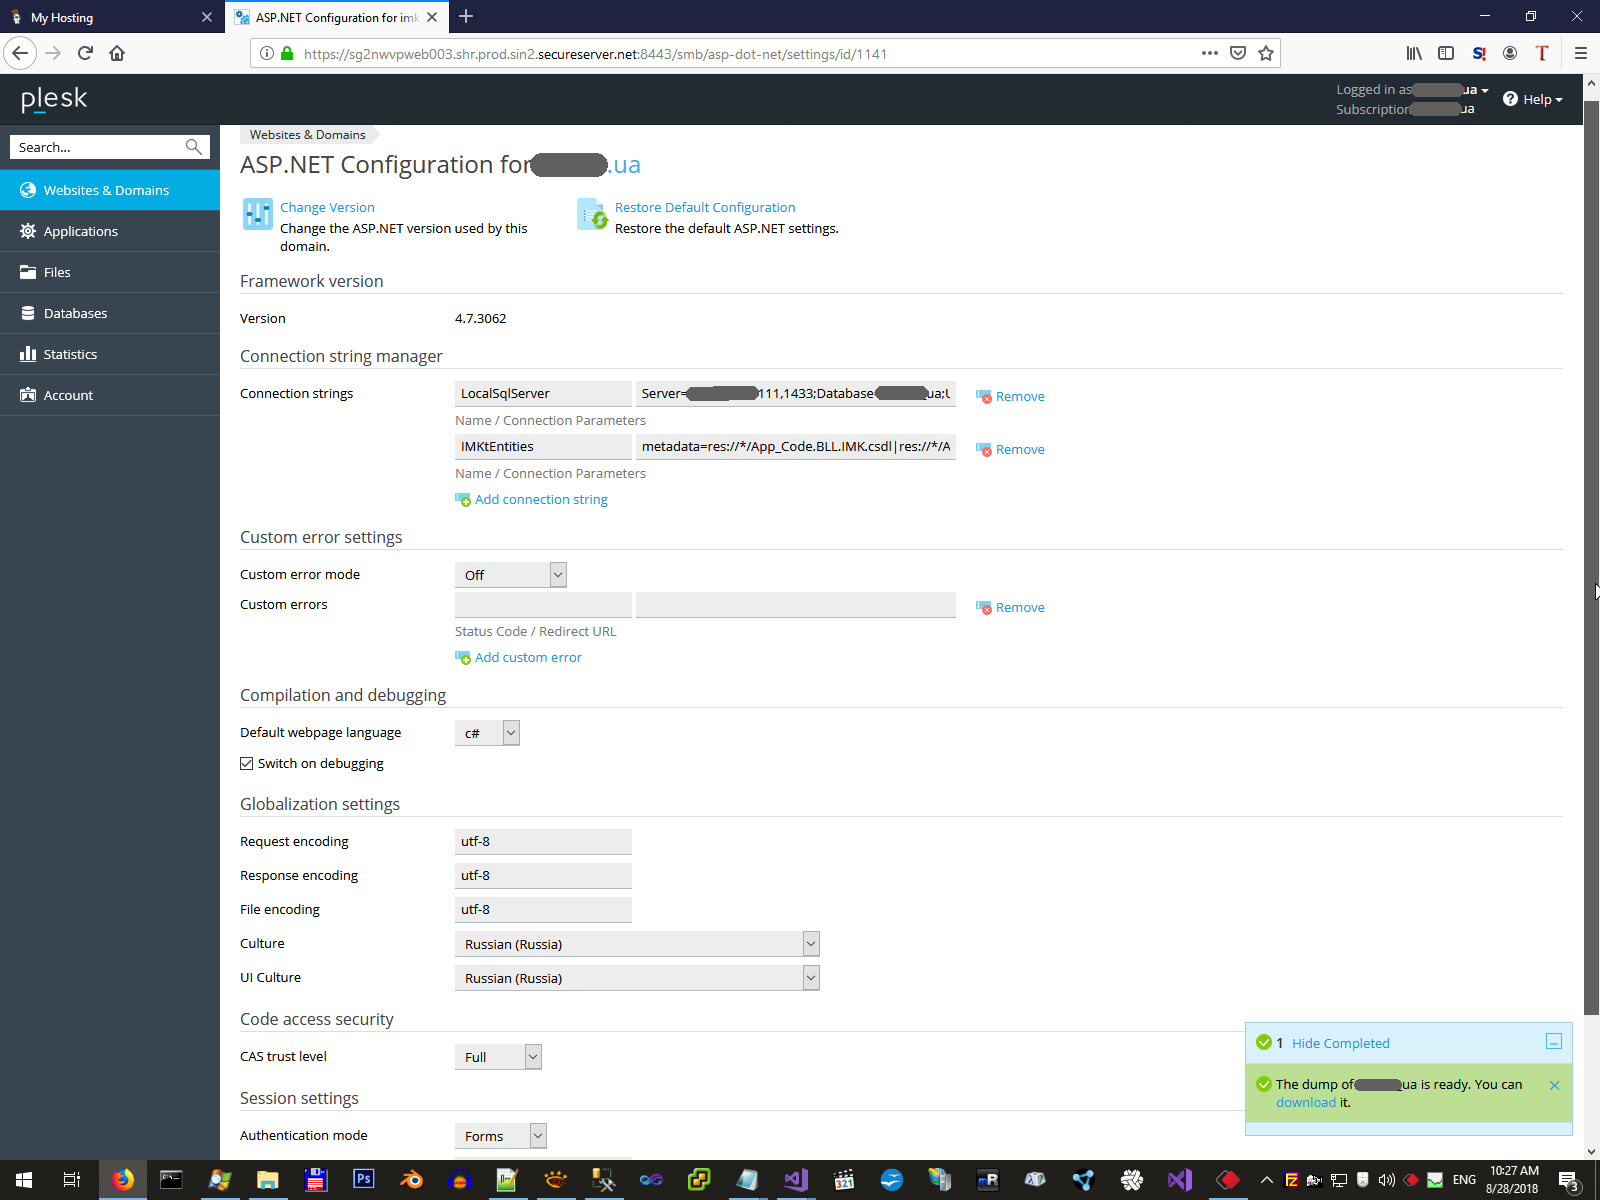Open Account in the sidebar
The width and height of the screenshot is (1600, 1200).
click(x=110, y=395)
